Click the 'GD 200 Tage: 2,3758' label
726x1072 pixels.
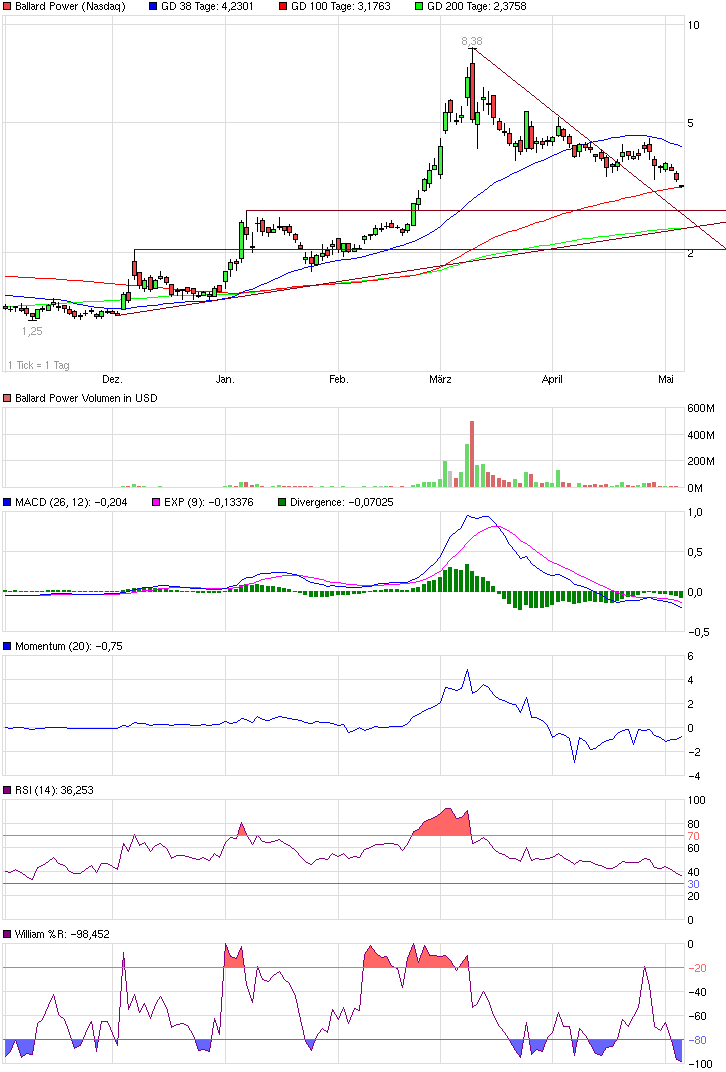coord(476,6)
